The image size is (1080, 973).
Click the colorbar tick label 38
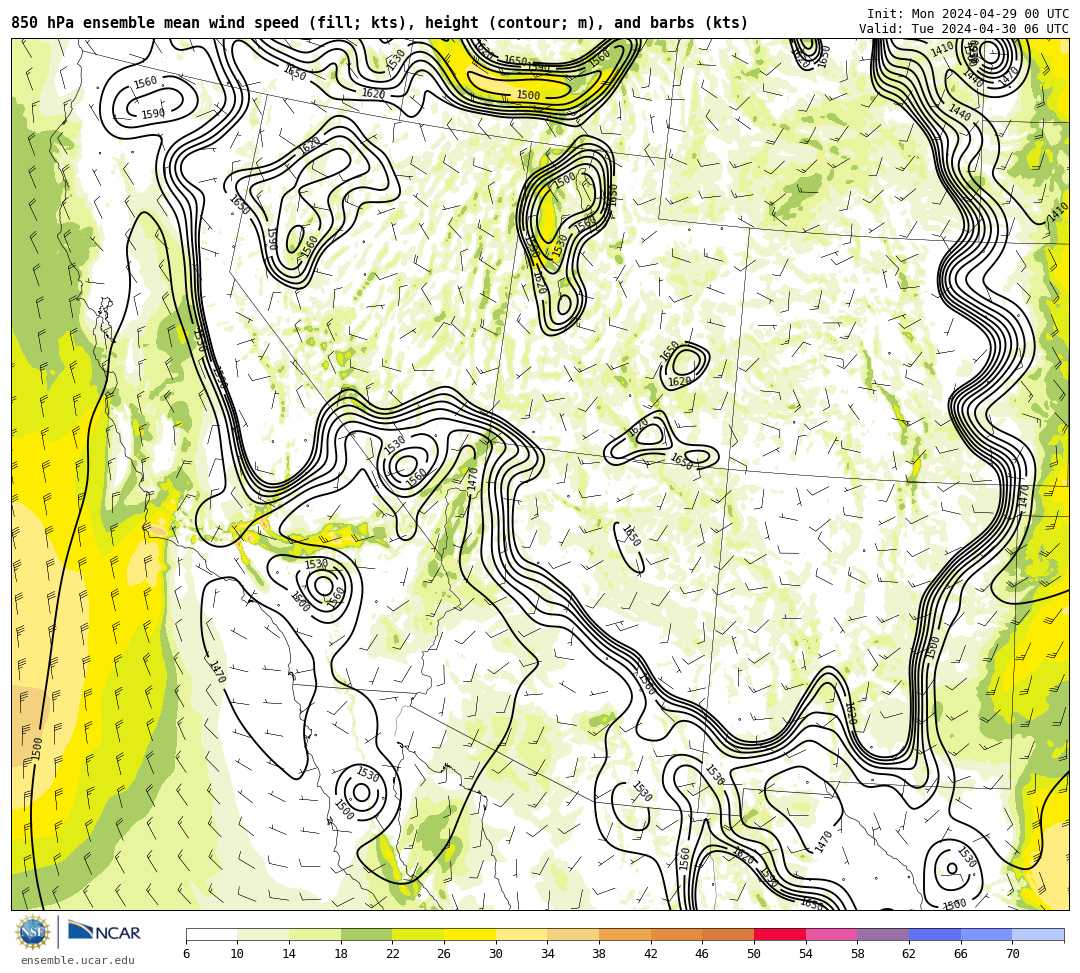pyautogui.click(x=599, y=954)
